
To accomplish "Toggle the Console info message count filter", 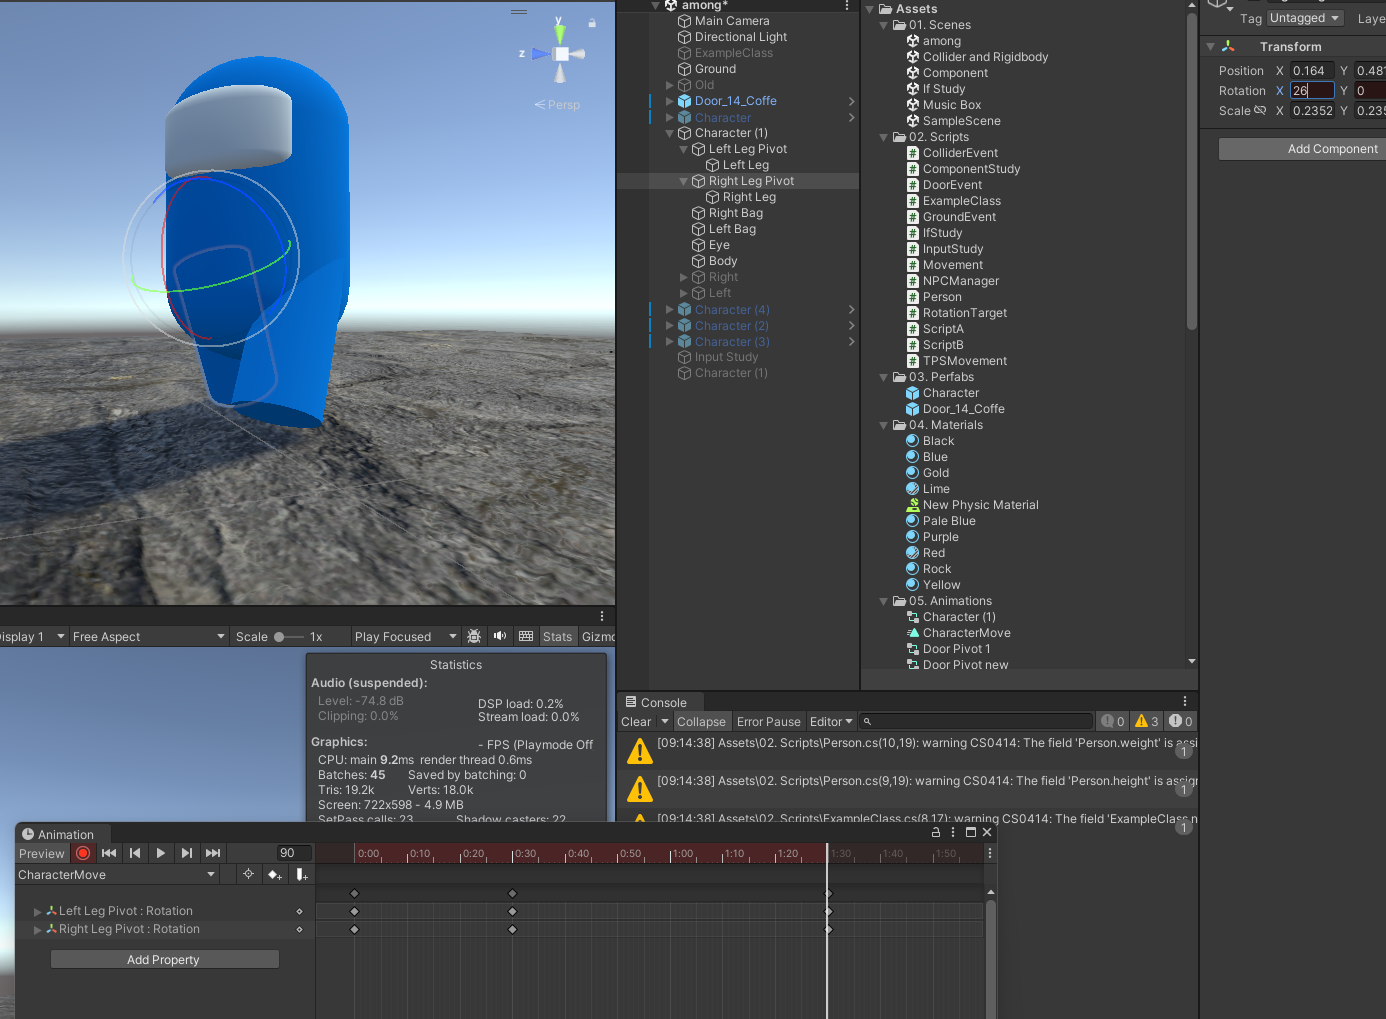I will 1113,721.
